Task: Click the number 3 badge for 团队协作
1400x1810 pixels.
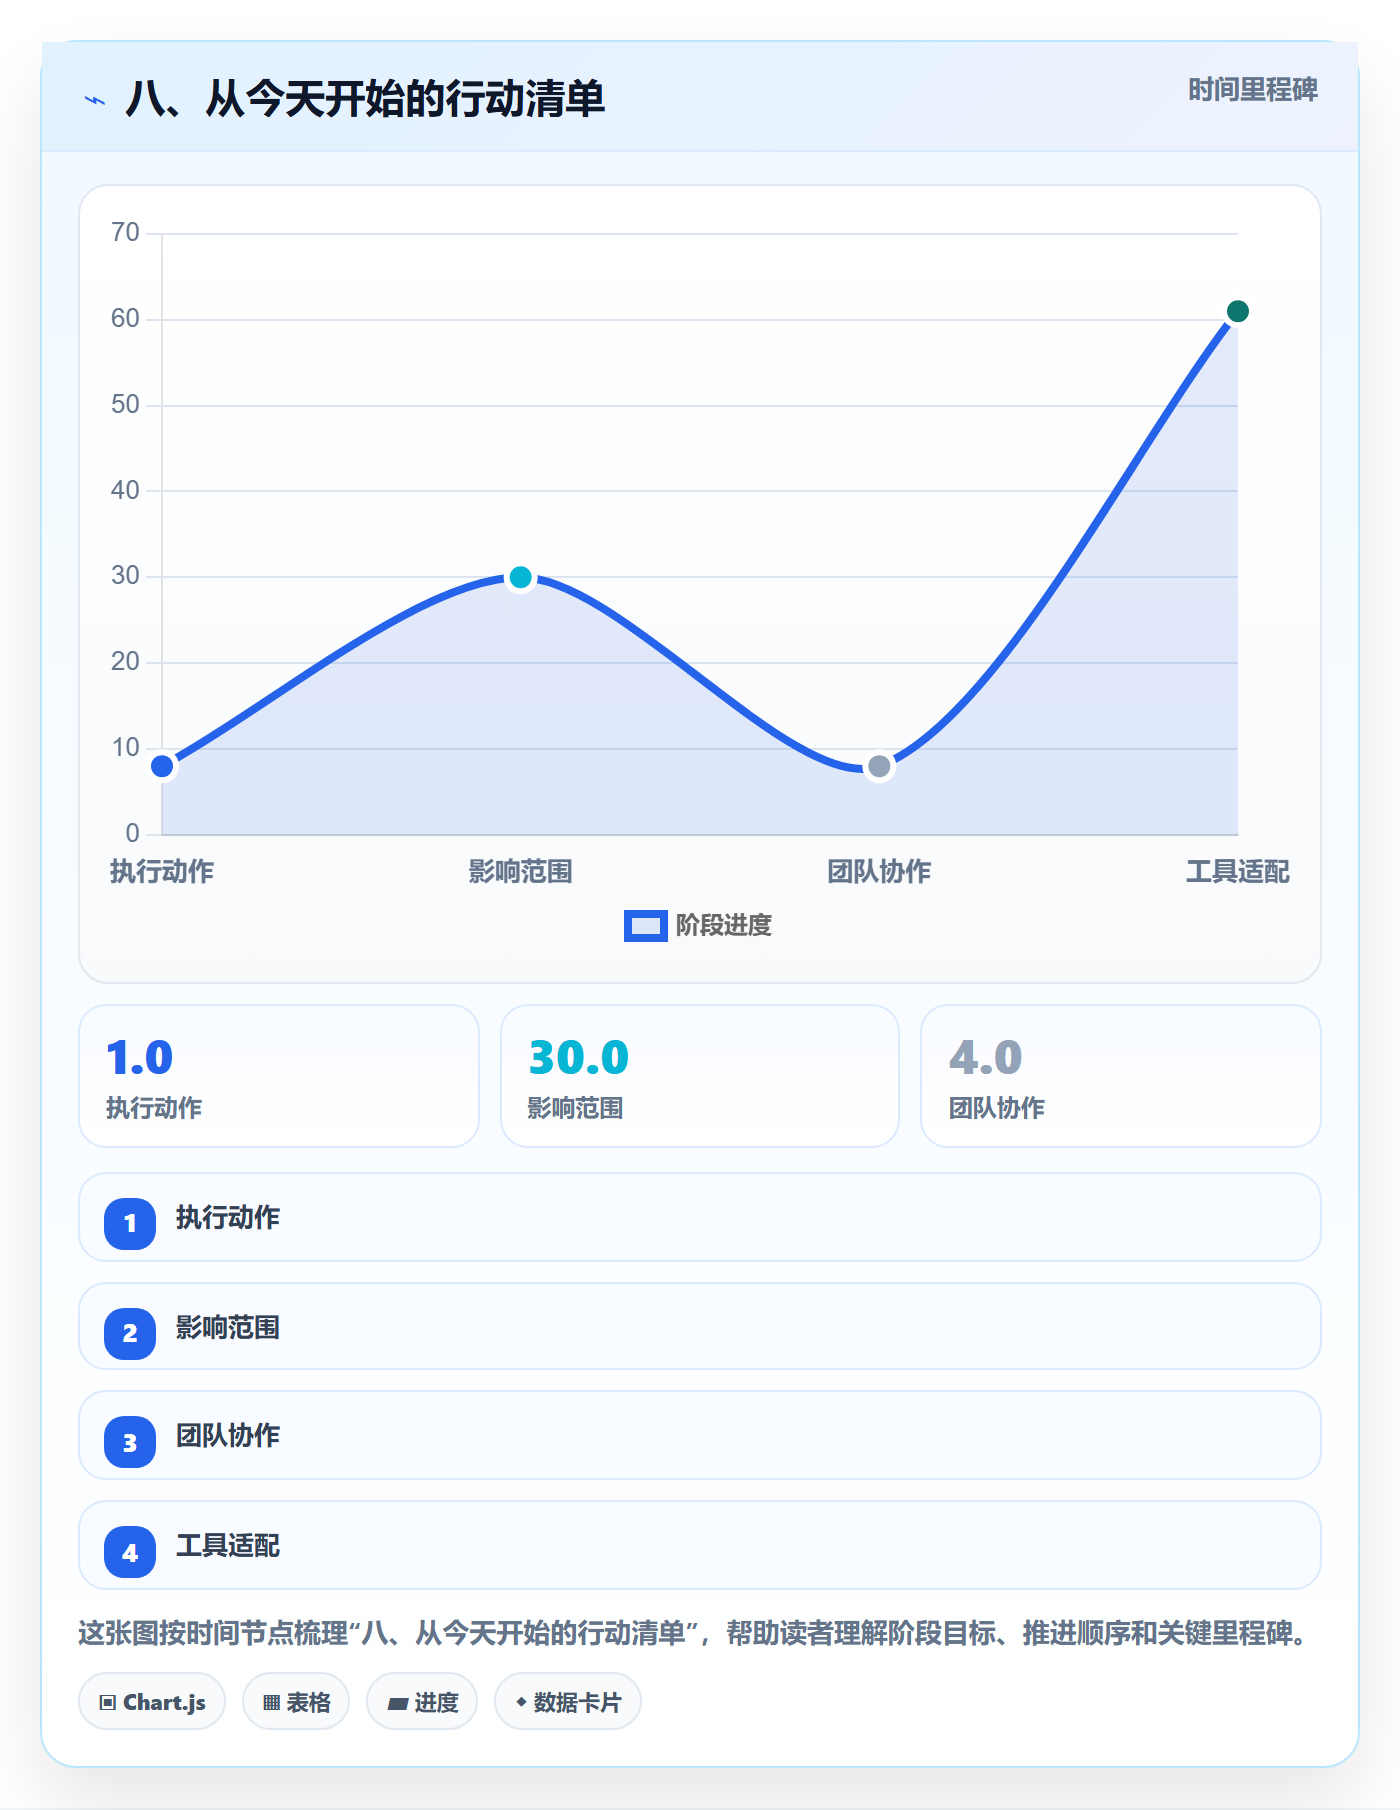Action: coord(130,1443)
